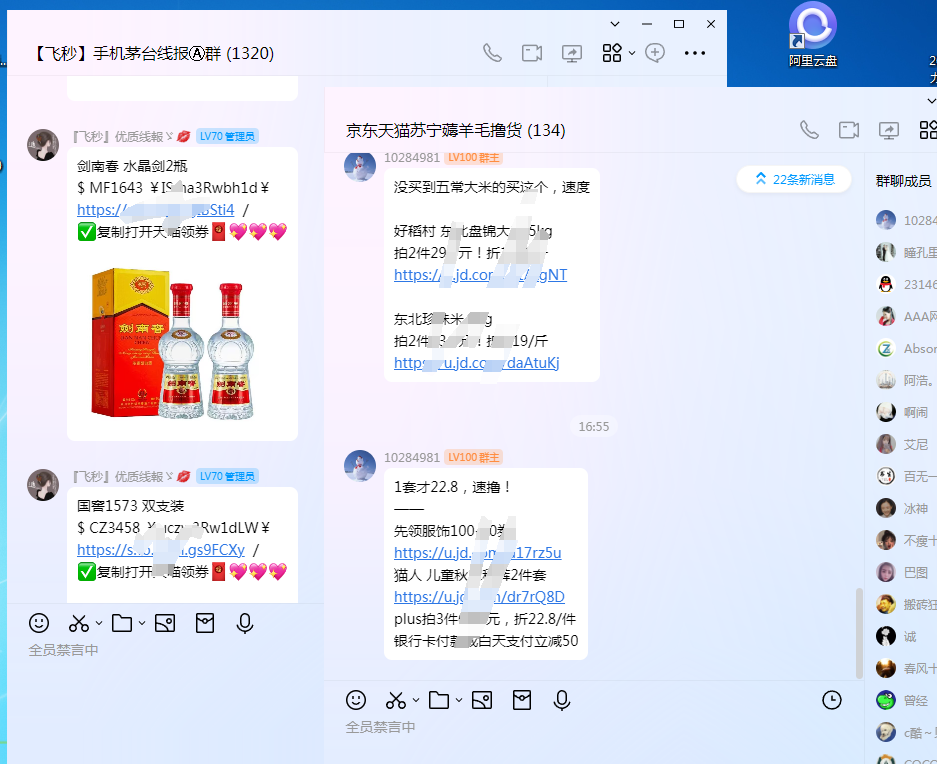Open the more options ... menu
Image resolution: width=937 pixels, height=764 pixels.
pos(694,55)
